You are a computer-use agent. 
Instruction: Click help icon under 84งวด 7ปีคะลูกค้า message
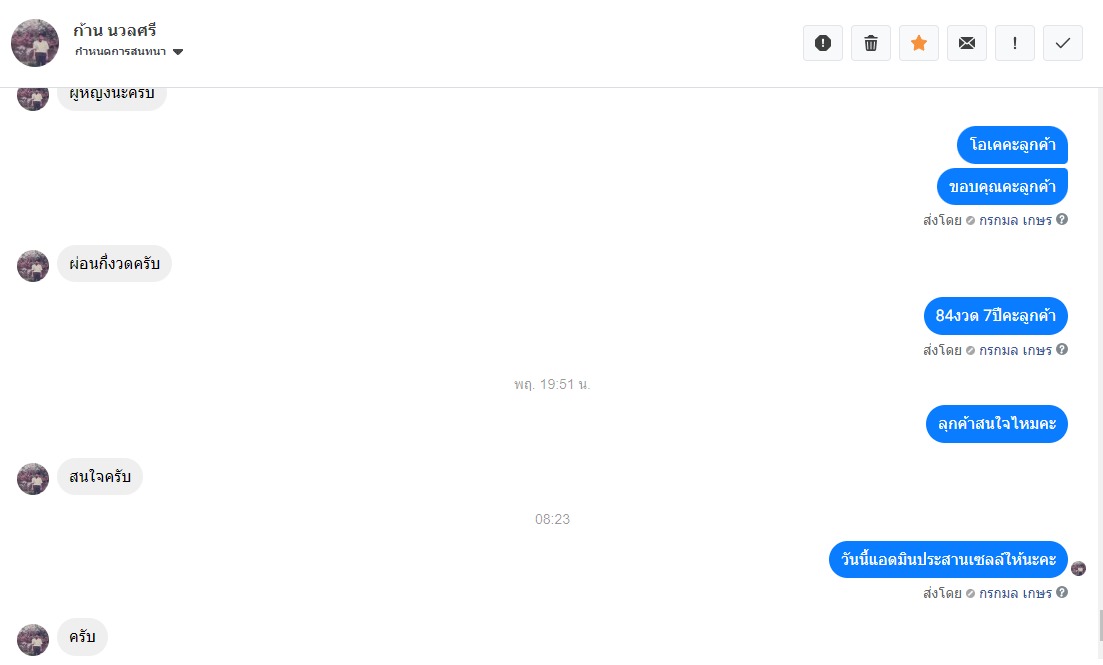[x=1062, y=349]
